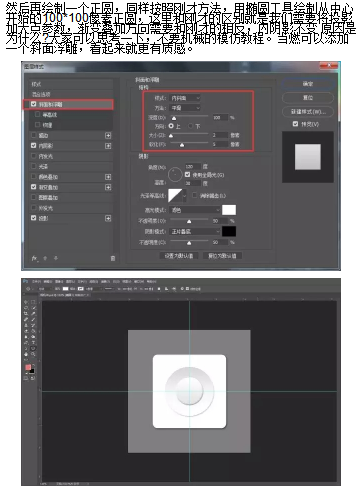Open the 文件 menu in Photoshop
Image resolution: width=361 pixels, height=488 pixels.
37,281
